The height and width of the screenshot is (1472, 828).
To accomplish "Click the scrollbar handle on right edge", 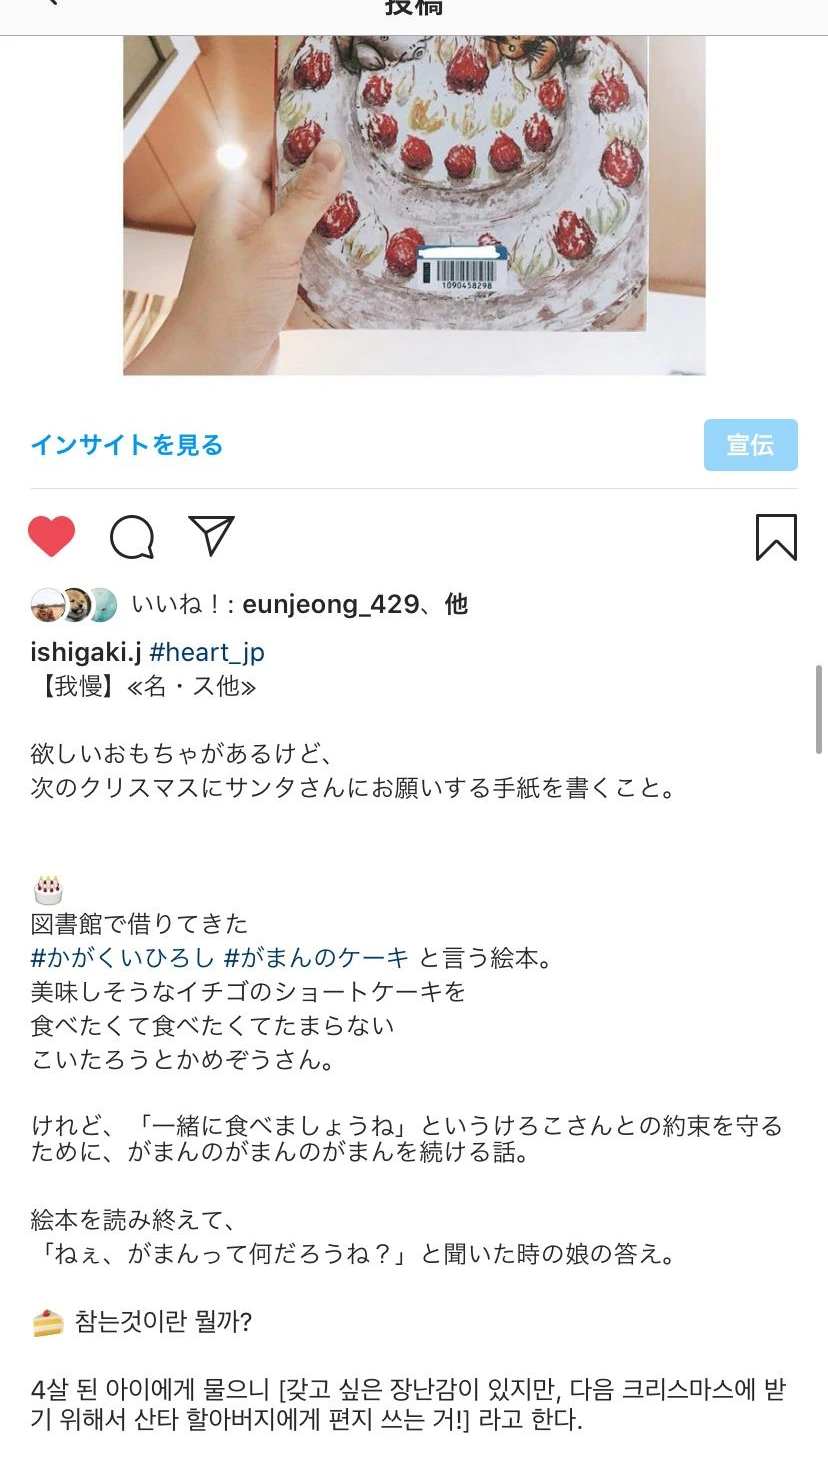I will (x=820, y=709).
